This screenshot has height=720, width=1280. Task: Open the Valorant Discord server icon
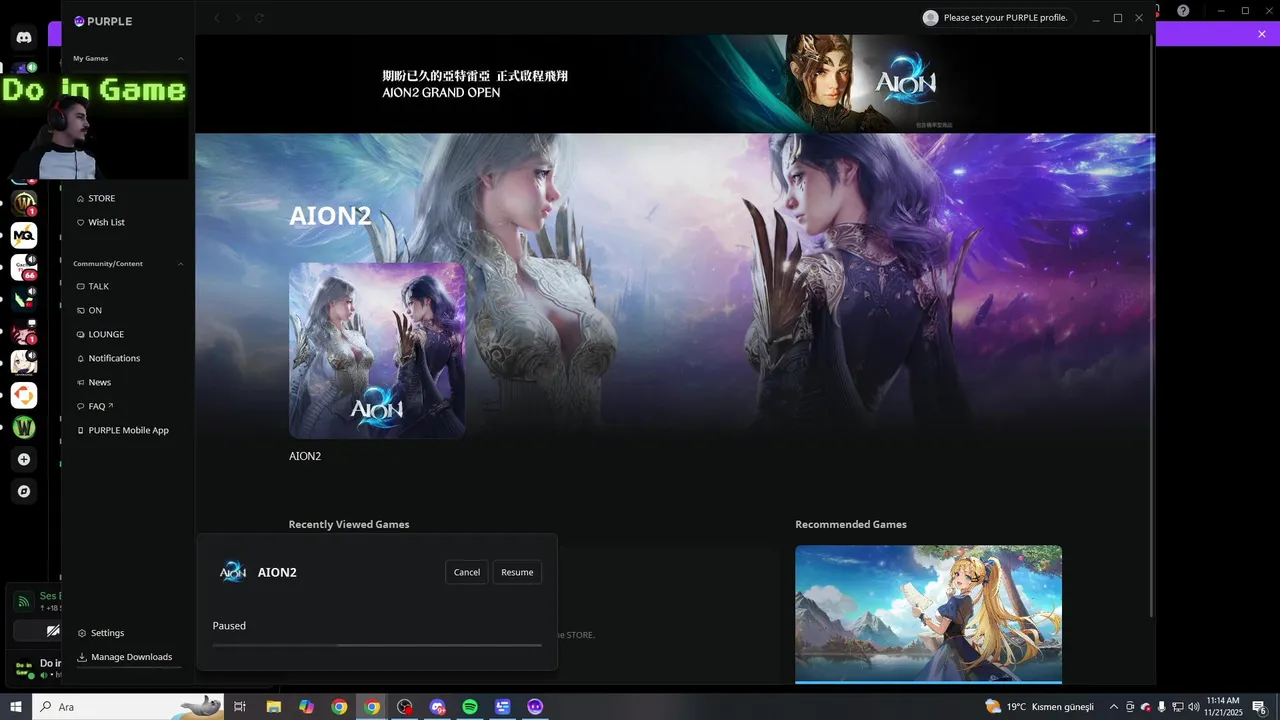24,299
